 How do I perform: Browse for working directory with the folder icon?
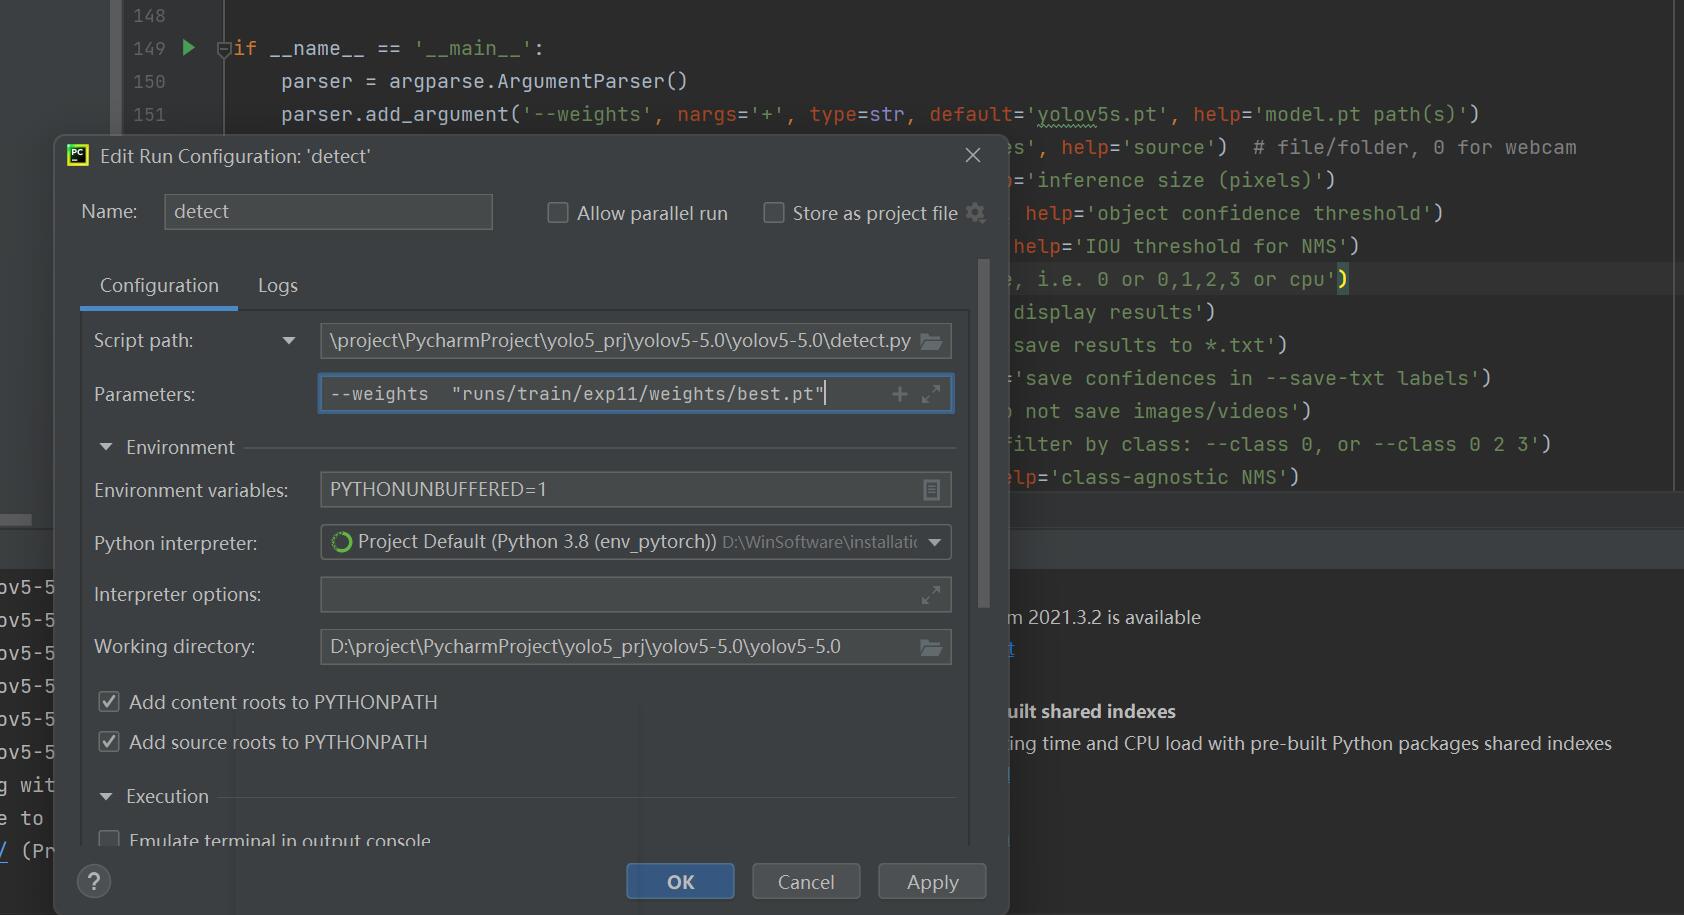coord(931,647)
